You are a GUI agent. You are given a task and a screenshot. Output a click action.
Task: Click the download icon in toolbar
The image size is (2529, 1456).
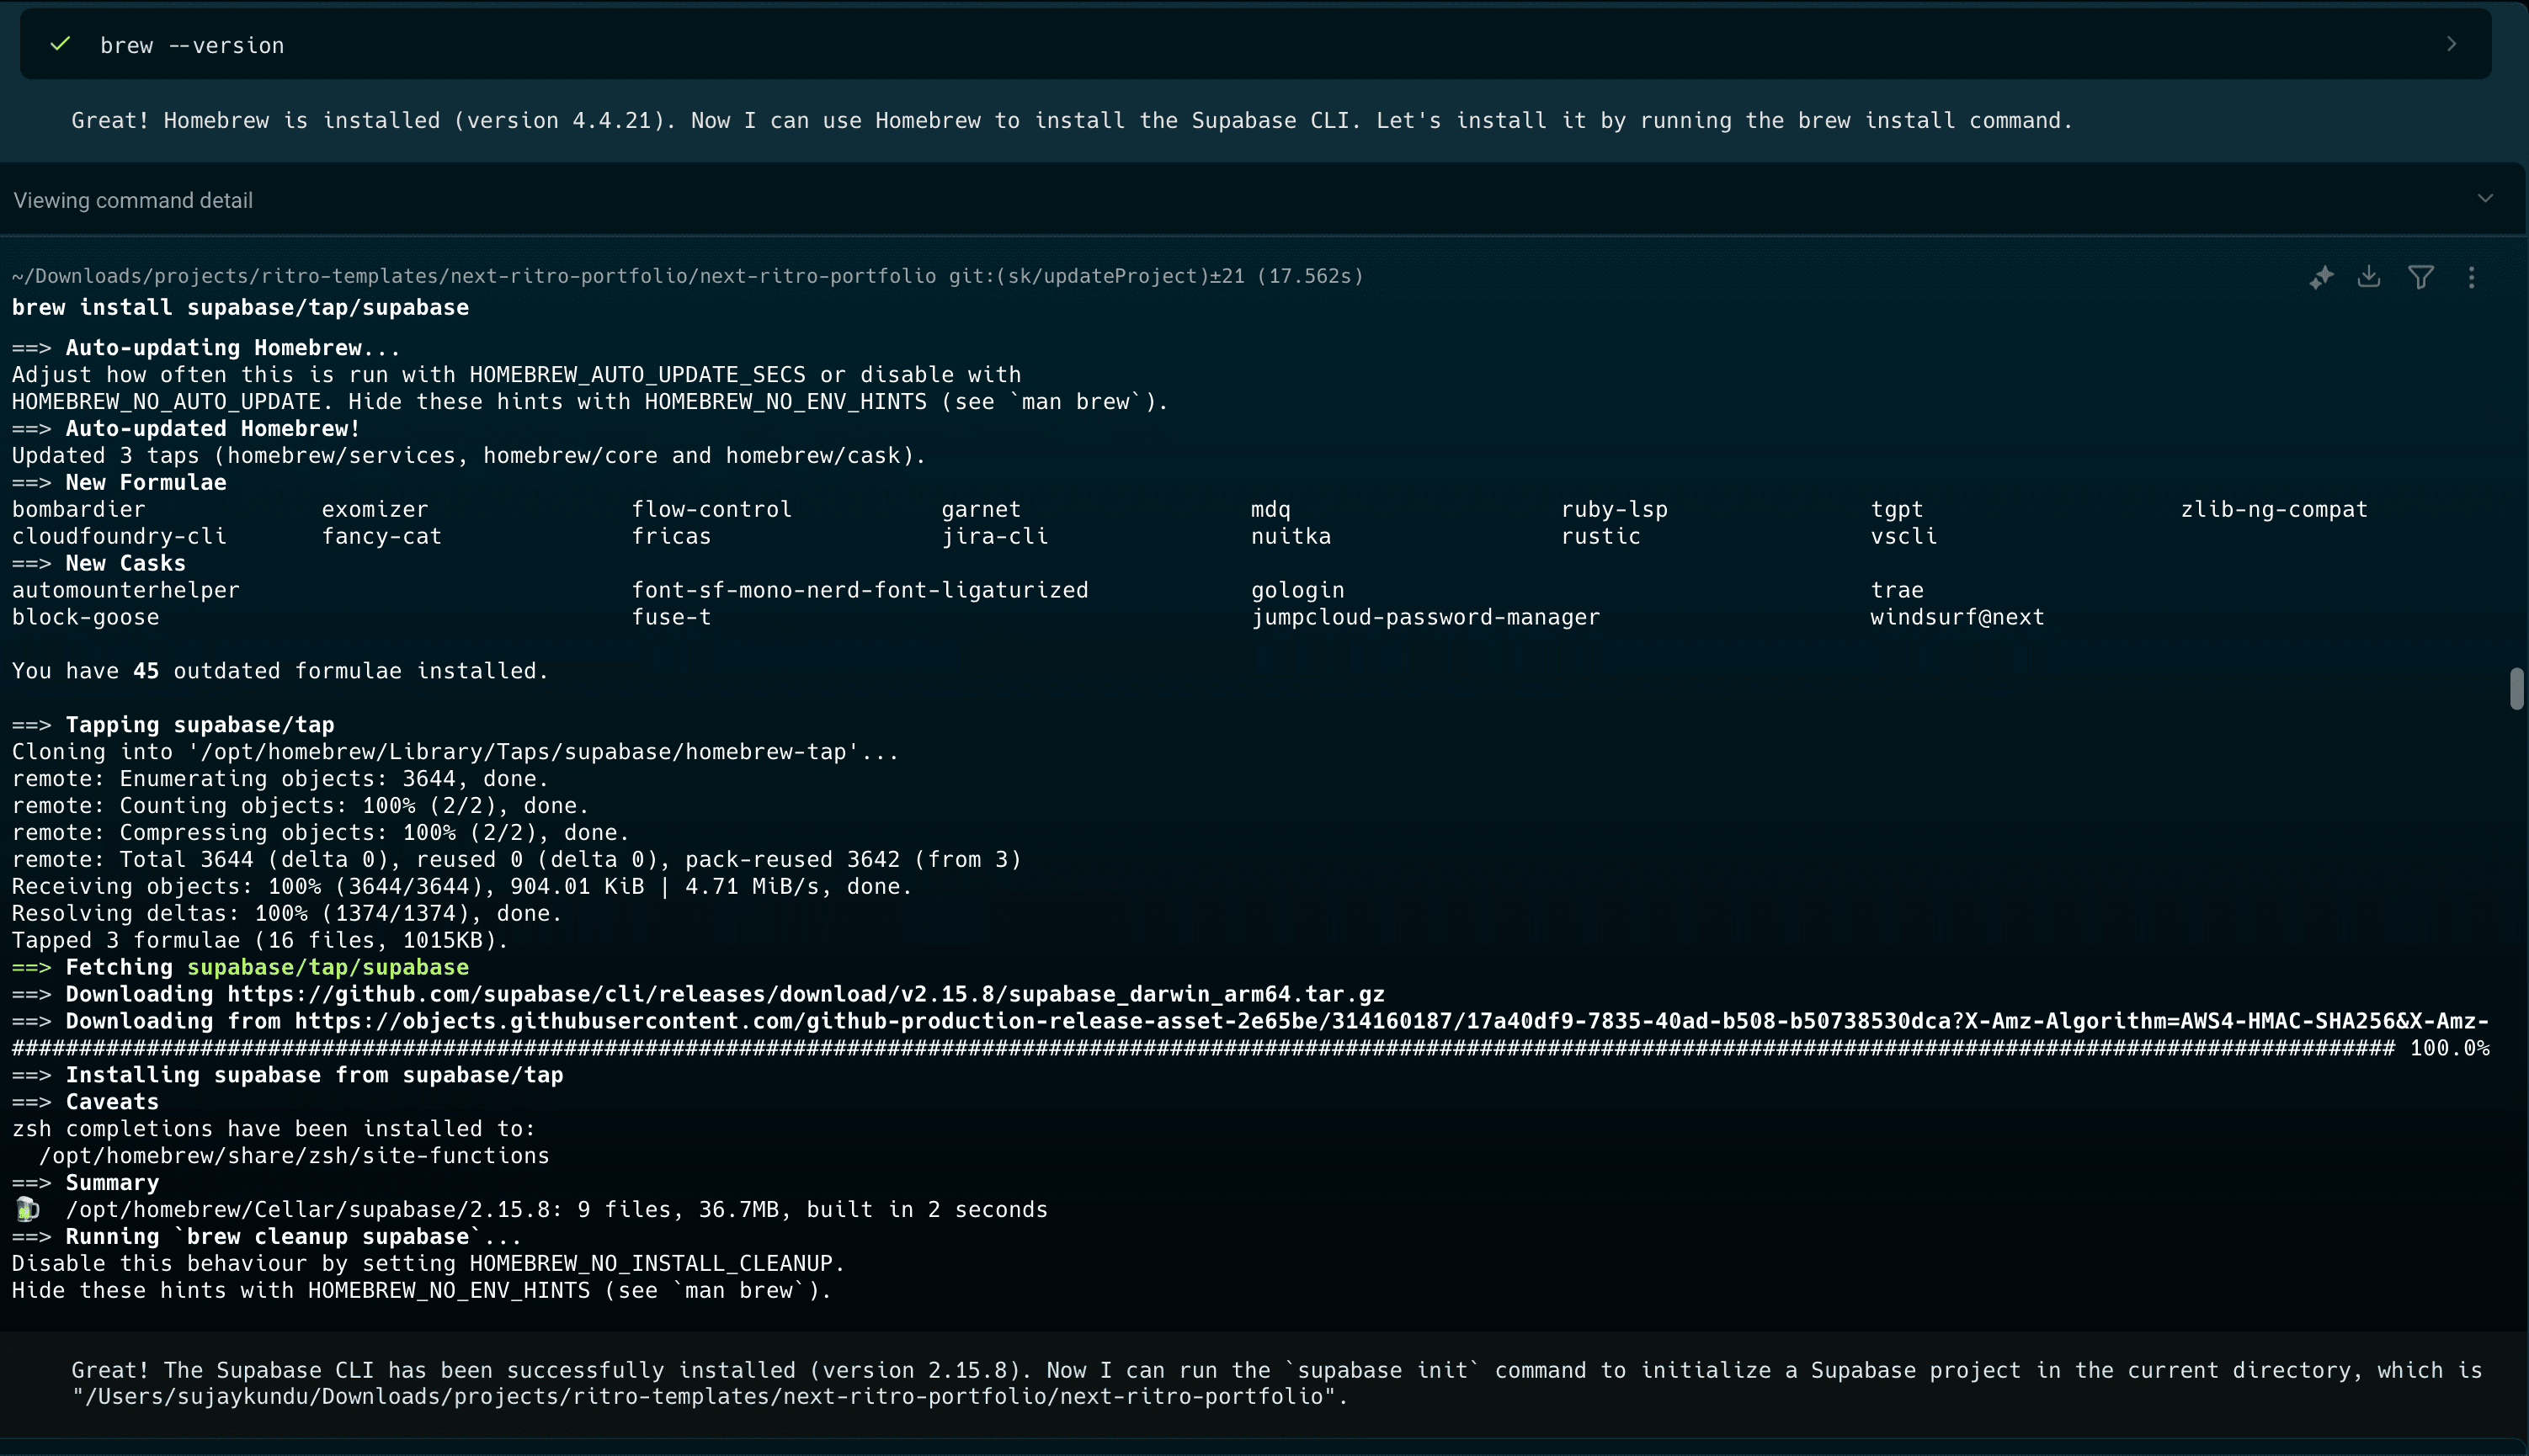tap(2369, 276)
